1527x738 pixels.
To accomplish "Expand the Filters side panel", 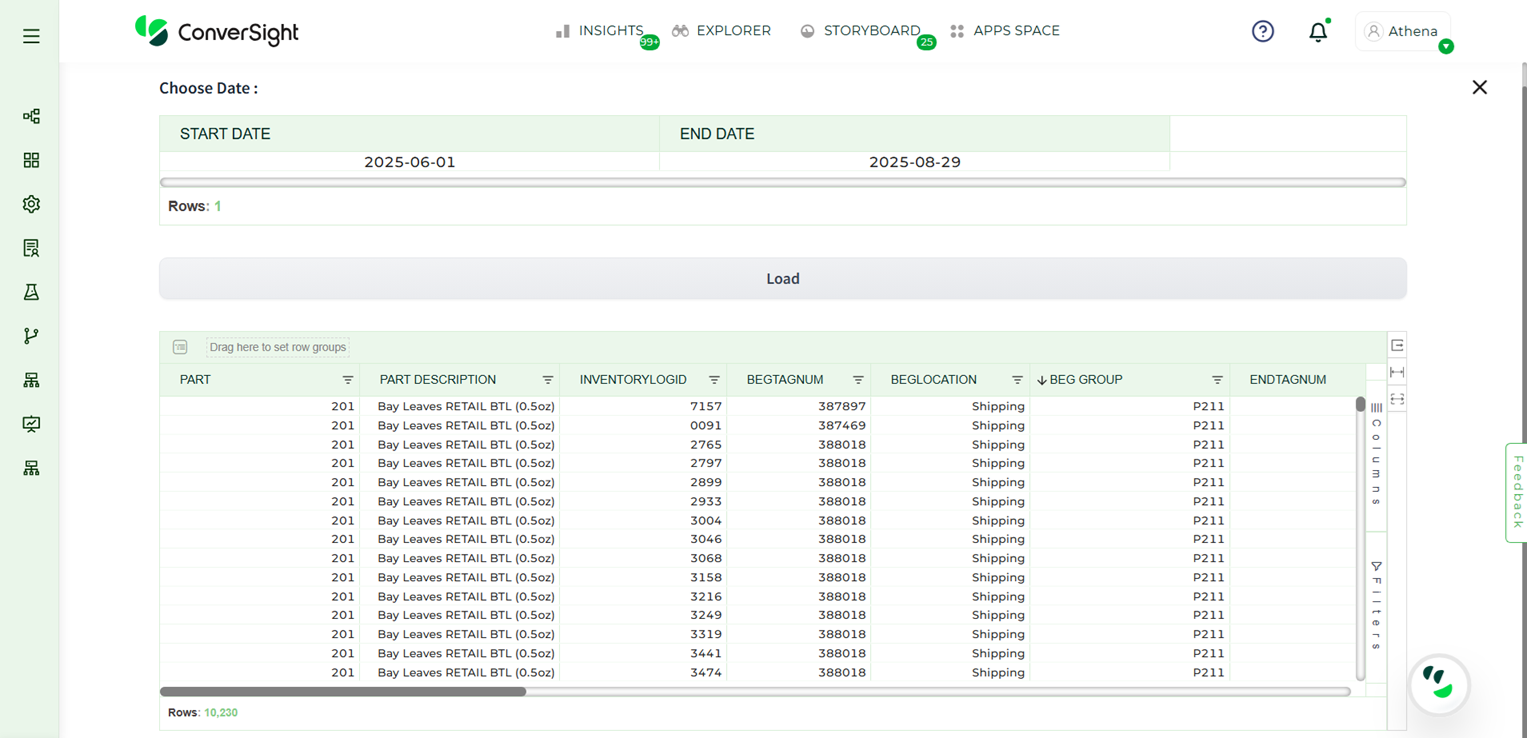I will [x=1376, y=607].
